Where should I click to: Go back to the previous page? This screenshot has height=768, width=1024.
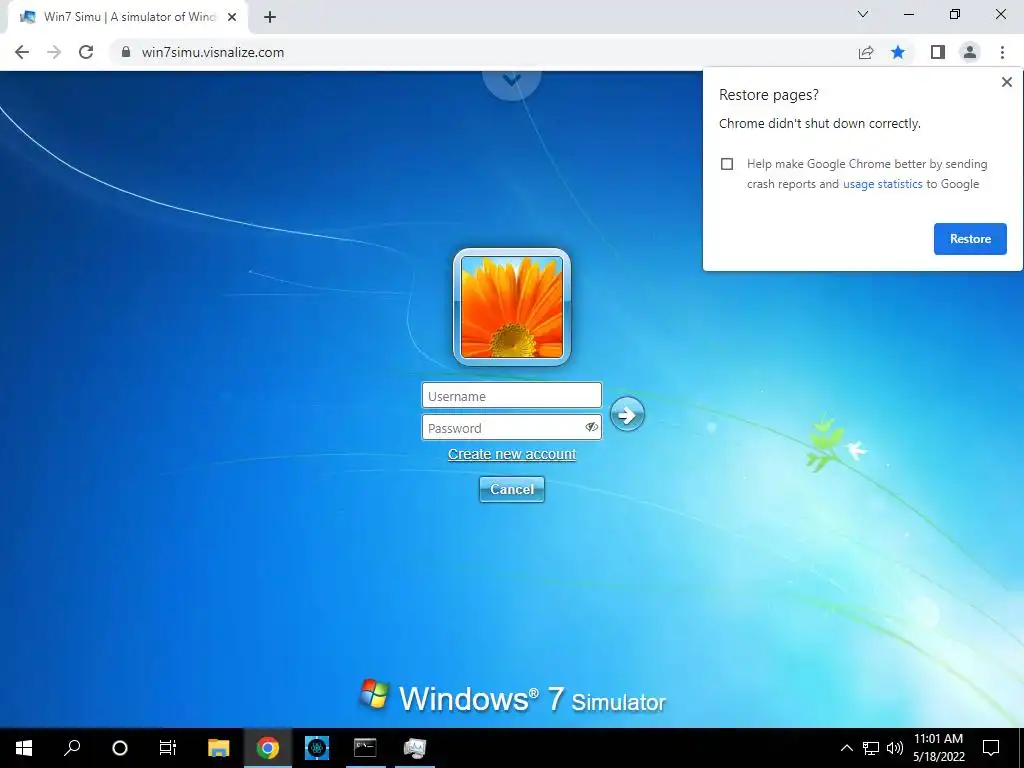click(22, 52)
